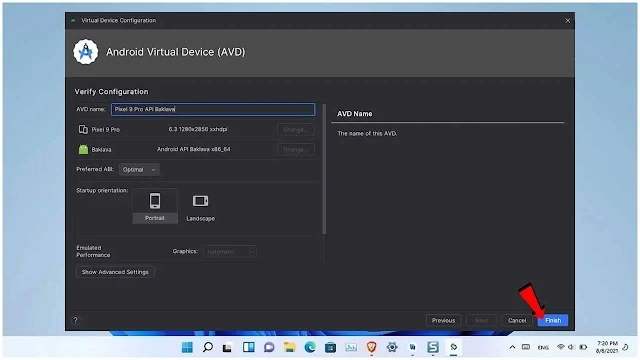
Task: Close the Virtual Device Configuration dialog
Action: click(567, 20)
